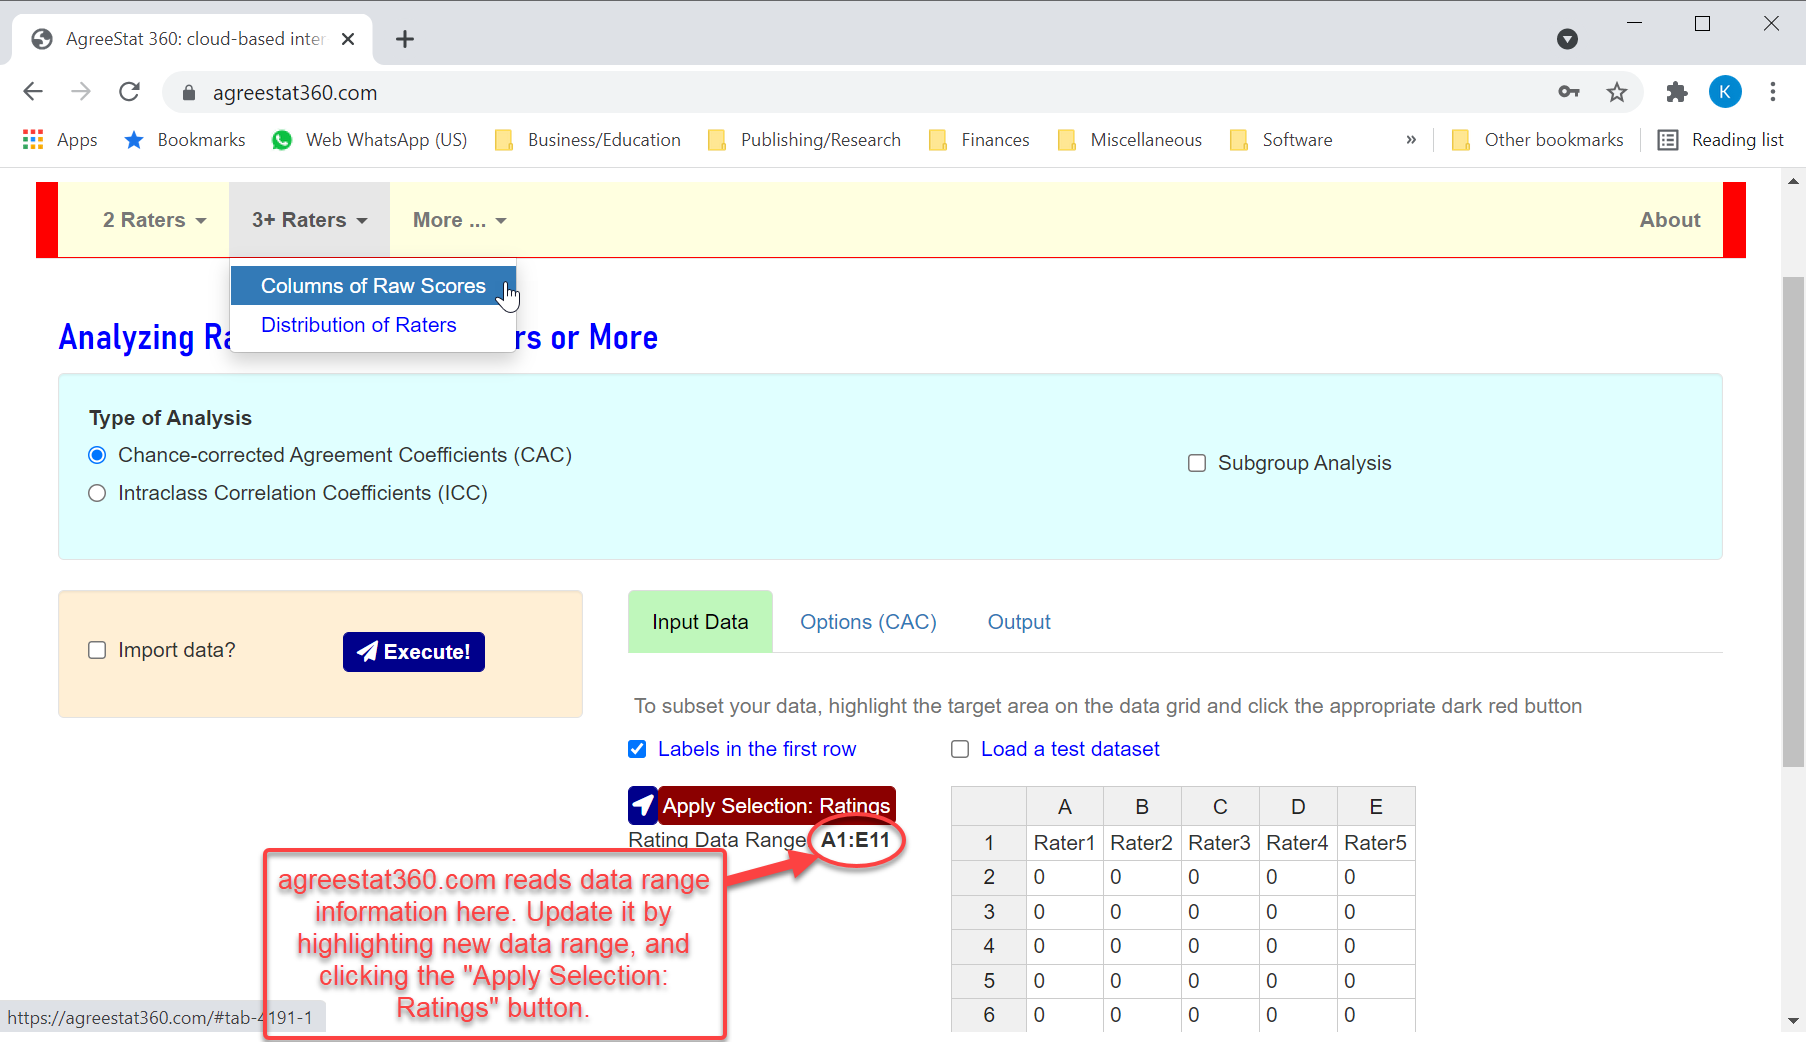This screenshot has width=1806, height=1042.
Task: Choose Distribution of Raters menu item
Action: point(373,325)
